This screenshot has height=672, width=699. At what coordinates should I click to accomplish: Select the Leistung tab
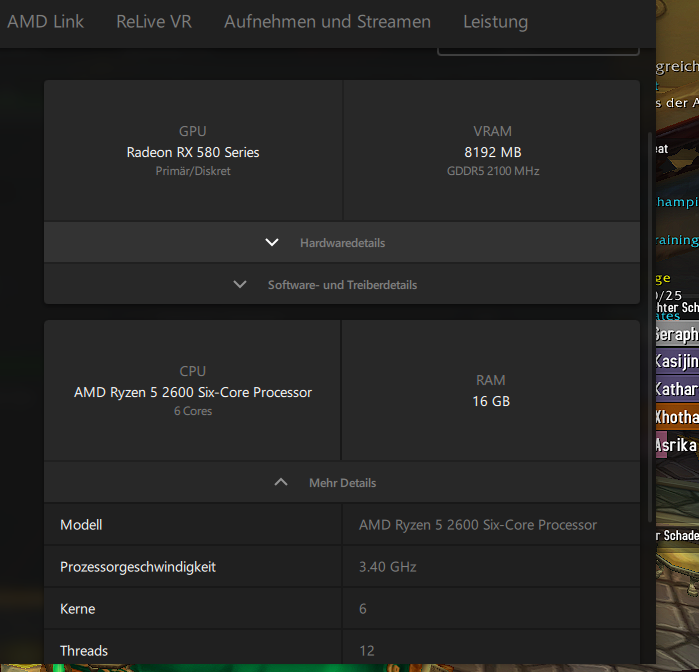[x=495, y=21]
